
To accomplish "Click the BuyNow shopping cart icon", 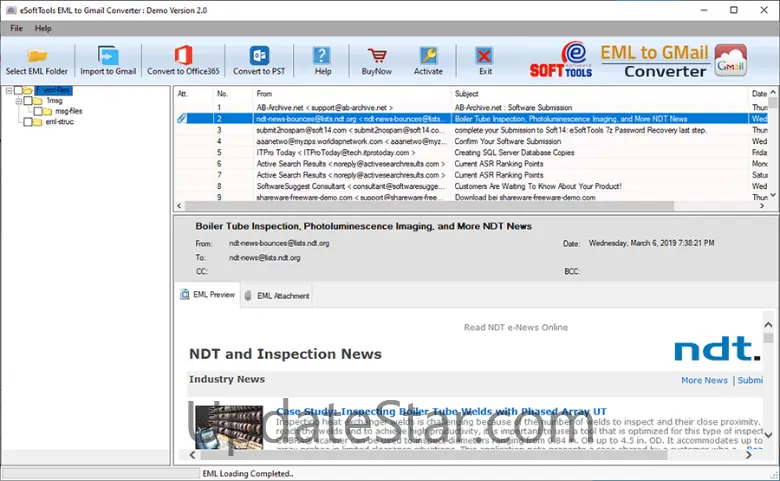I will (377, 56).
